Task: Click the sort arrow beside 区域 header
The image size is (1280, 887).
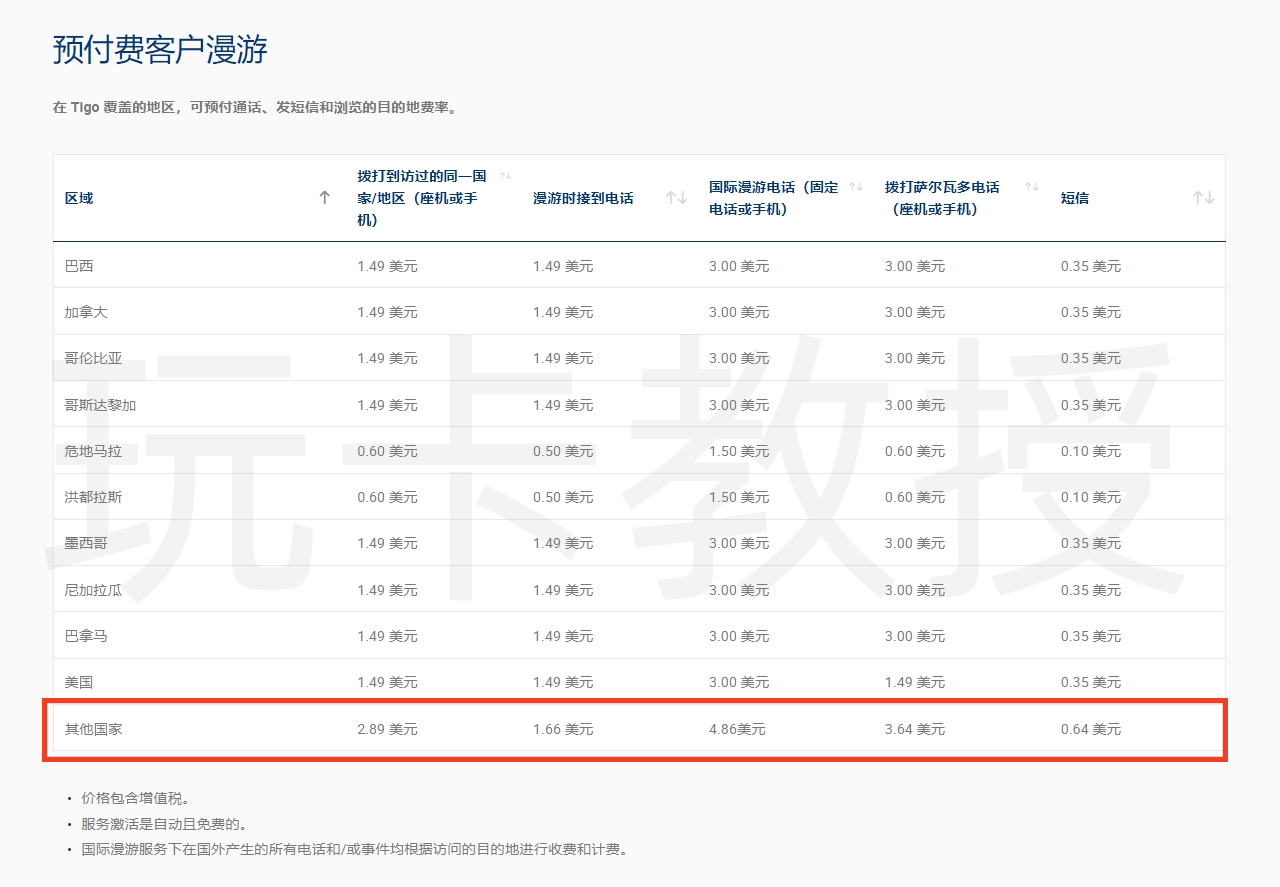Action: click(324, 198)
